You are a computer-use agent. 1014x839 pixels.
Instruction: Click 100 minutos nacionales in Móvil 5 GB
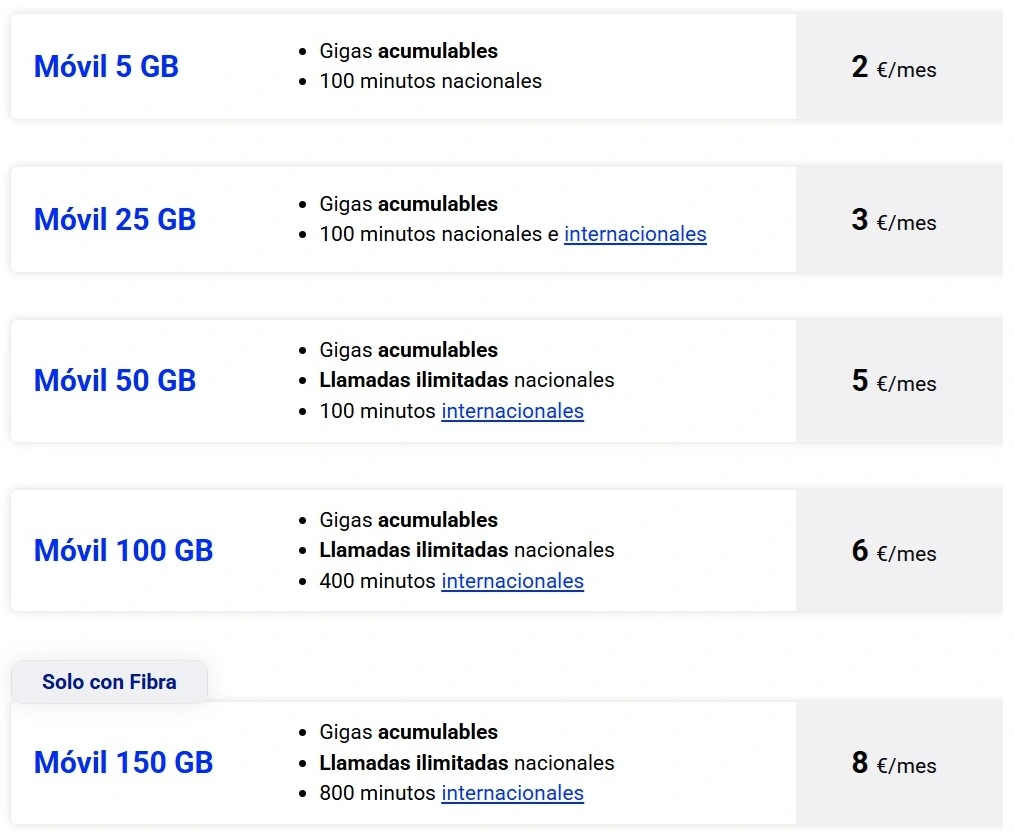point(430,82)
